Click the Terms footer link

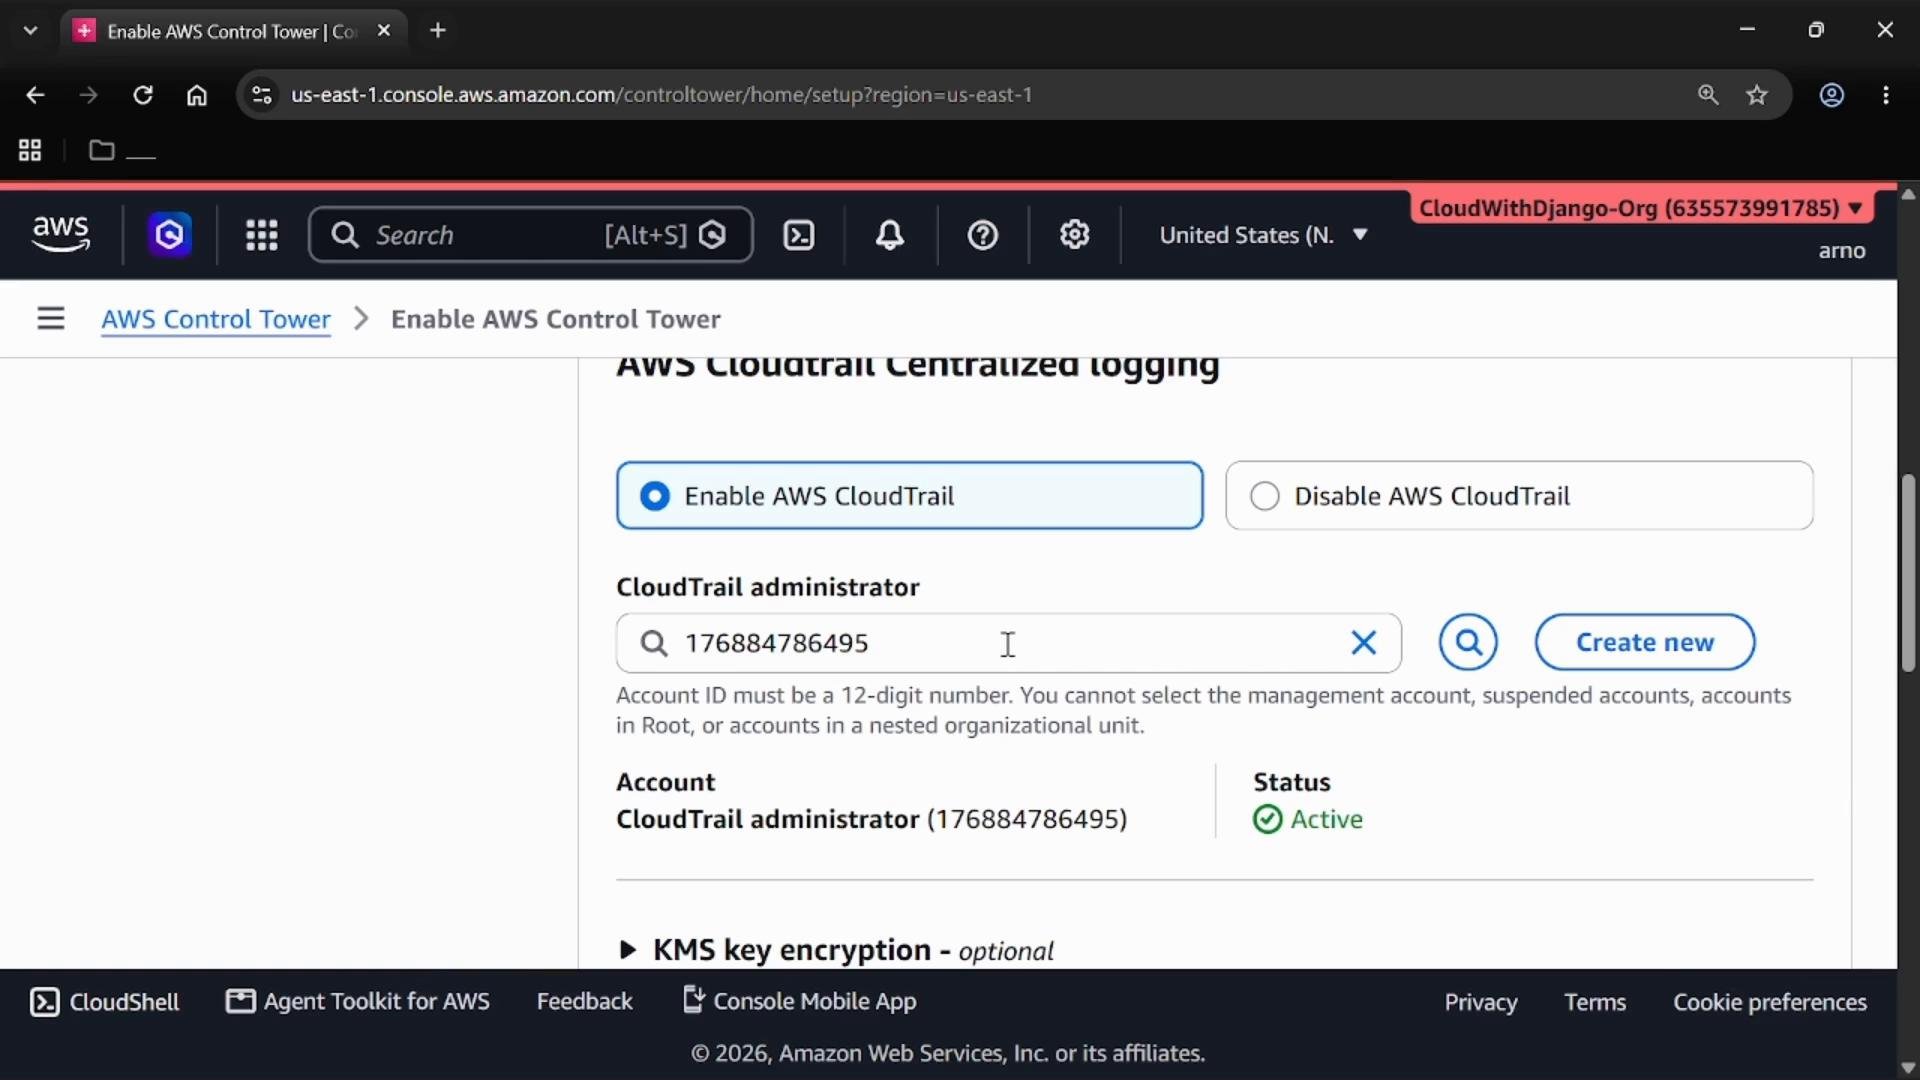coord(1595,1003)
